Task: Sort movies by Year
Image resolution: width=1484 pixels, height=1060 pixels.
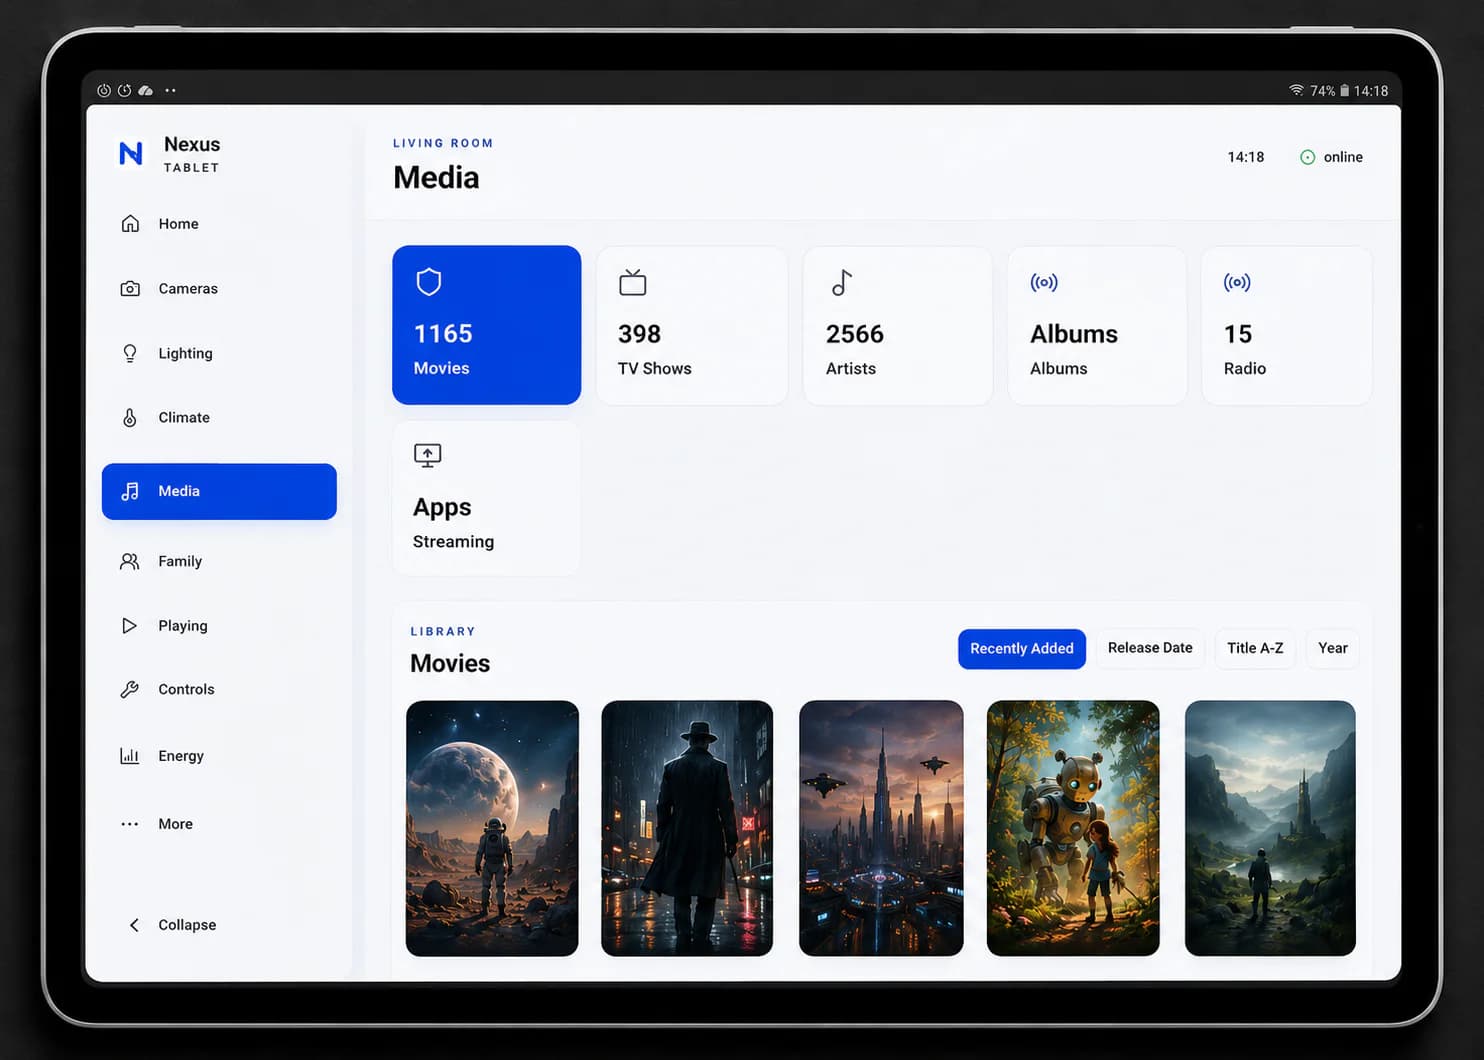Action: tap(1333, 648)
